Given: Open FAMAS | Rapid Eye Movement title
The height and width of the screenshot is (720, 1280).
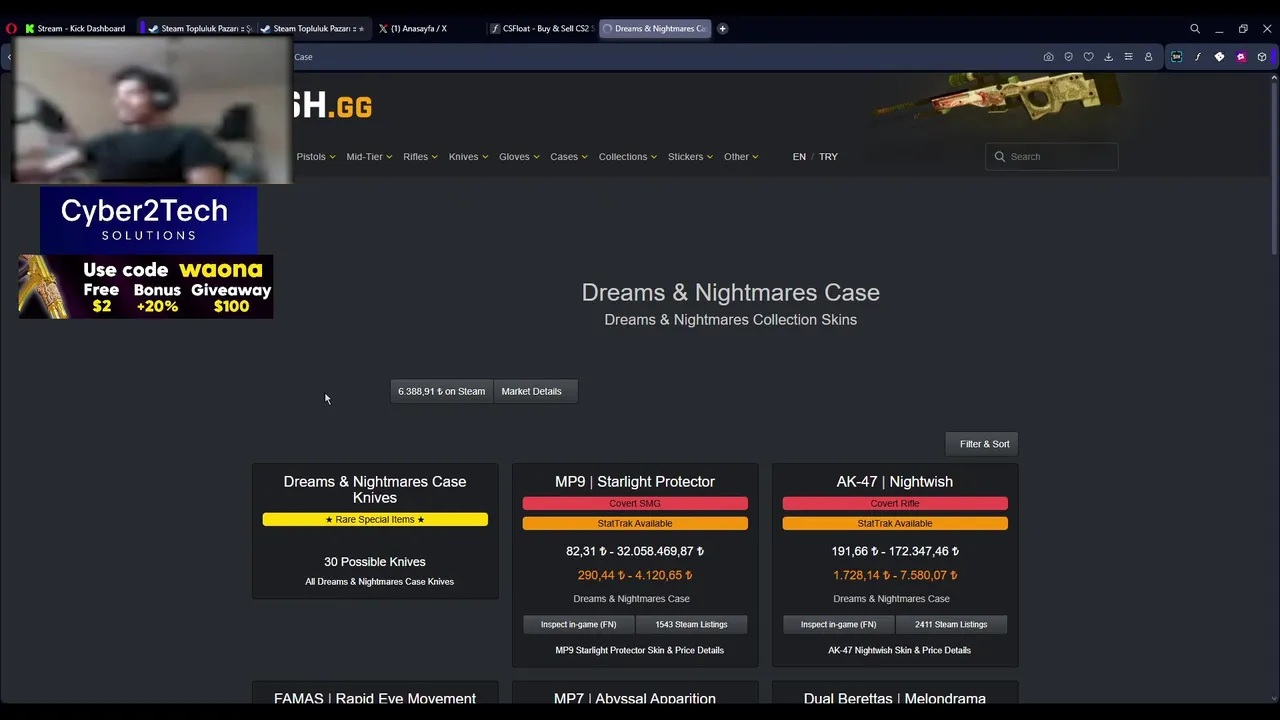Looking at the screenshot, I should tap(375, 699).
